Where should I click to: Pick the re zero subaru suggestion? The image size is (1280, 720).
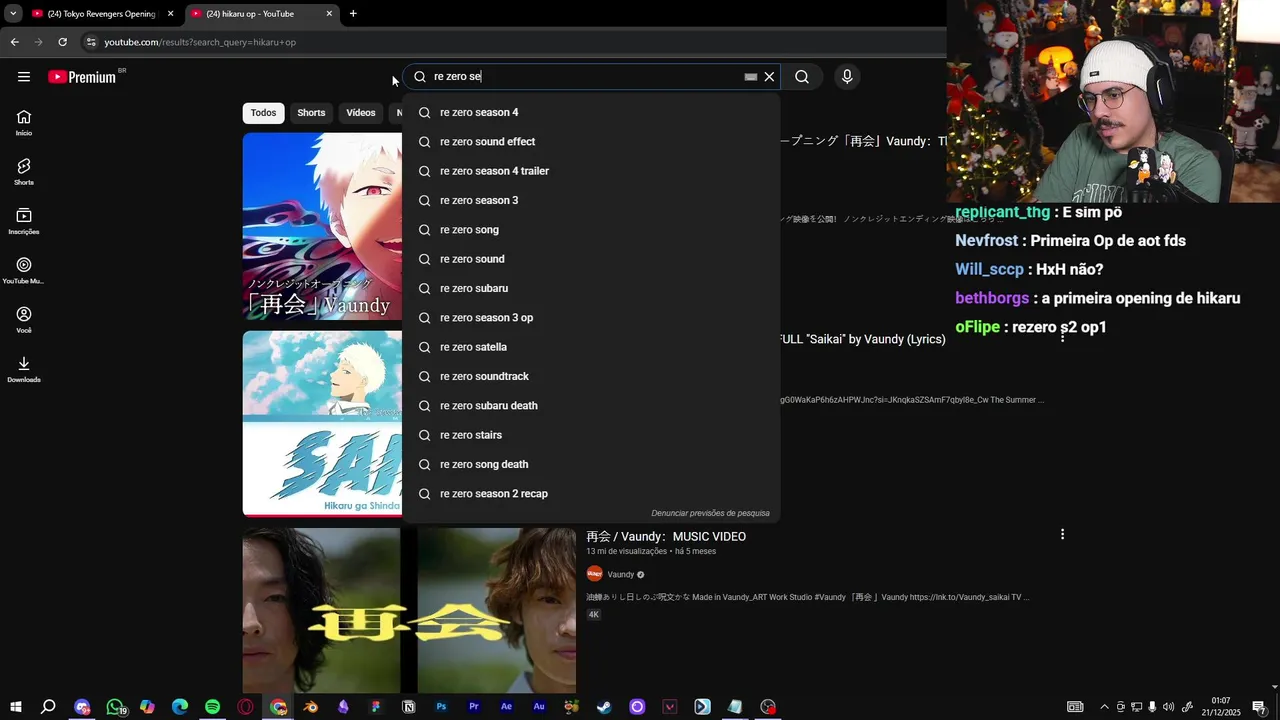pyautogui.click(x=591, y=288)
